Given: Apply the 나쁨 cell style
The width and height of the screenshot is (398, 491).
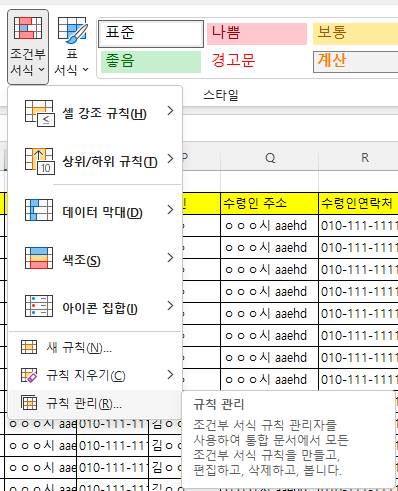Looking at the screenshot, I should [x=257, y=34].
